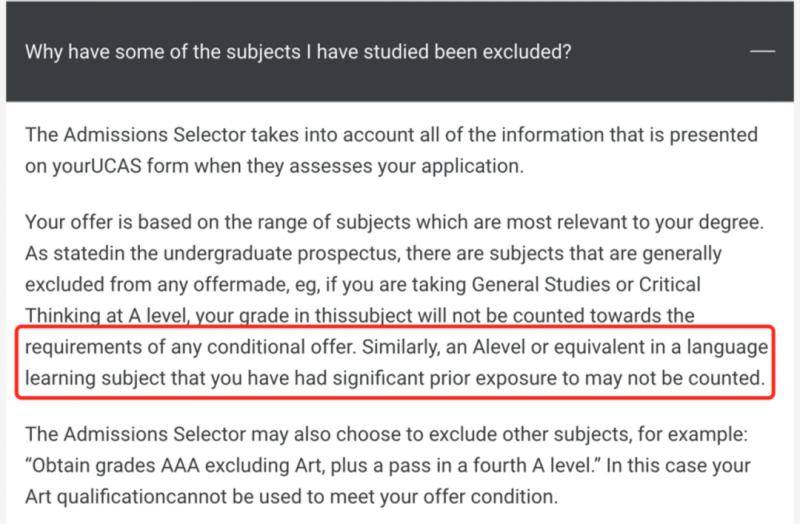Screen dimensions: 800x524
Task: Click the word 'UCAS' in first paragraph
Action: [116, 166]
